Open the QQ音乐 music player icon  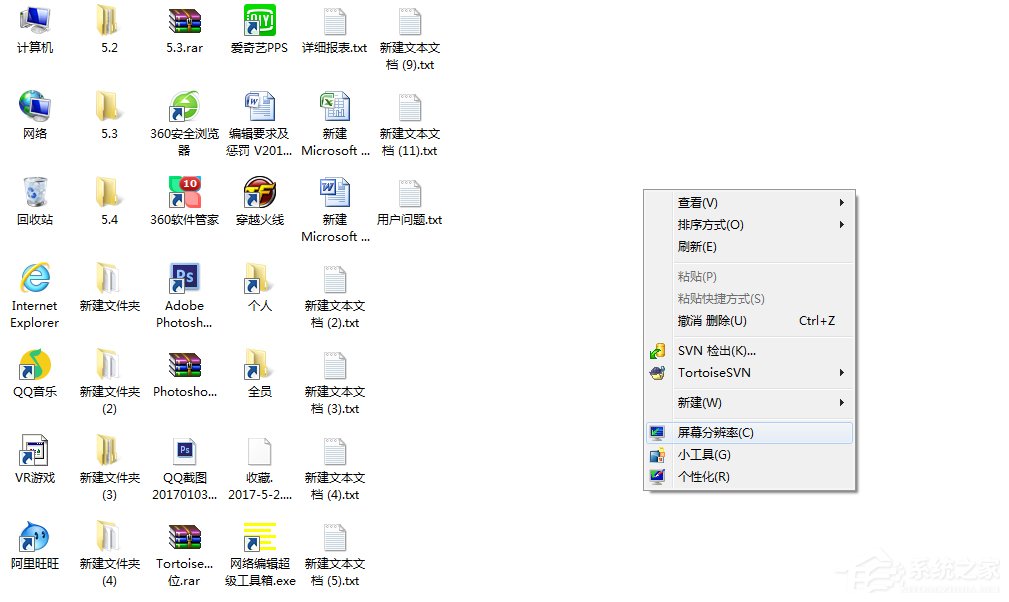(x=35, y=370)
